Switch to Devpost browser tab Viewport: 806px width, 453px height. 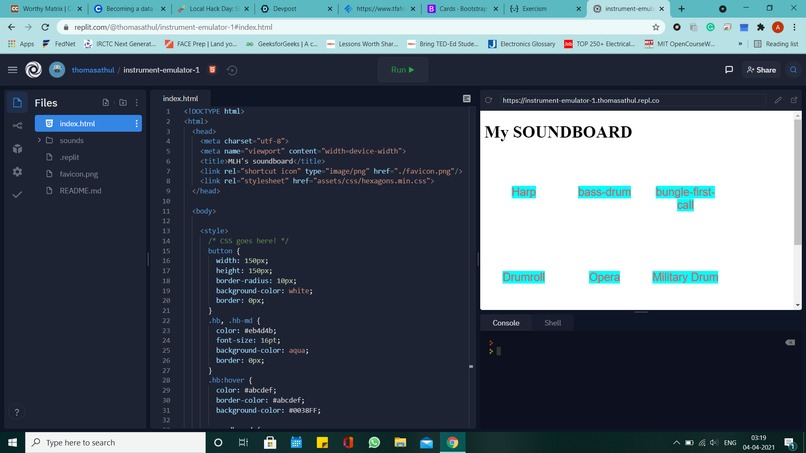pos(298,9)
